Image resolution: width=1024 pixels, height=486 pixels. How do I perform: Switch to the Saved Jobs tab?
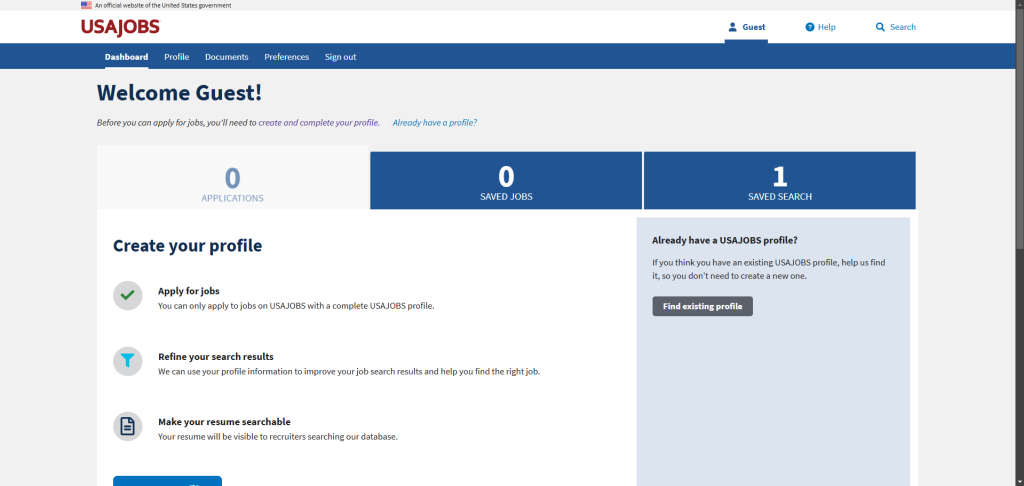pos(506,181)
